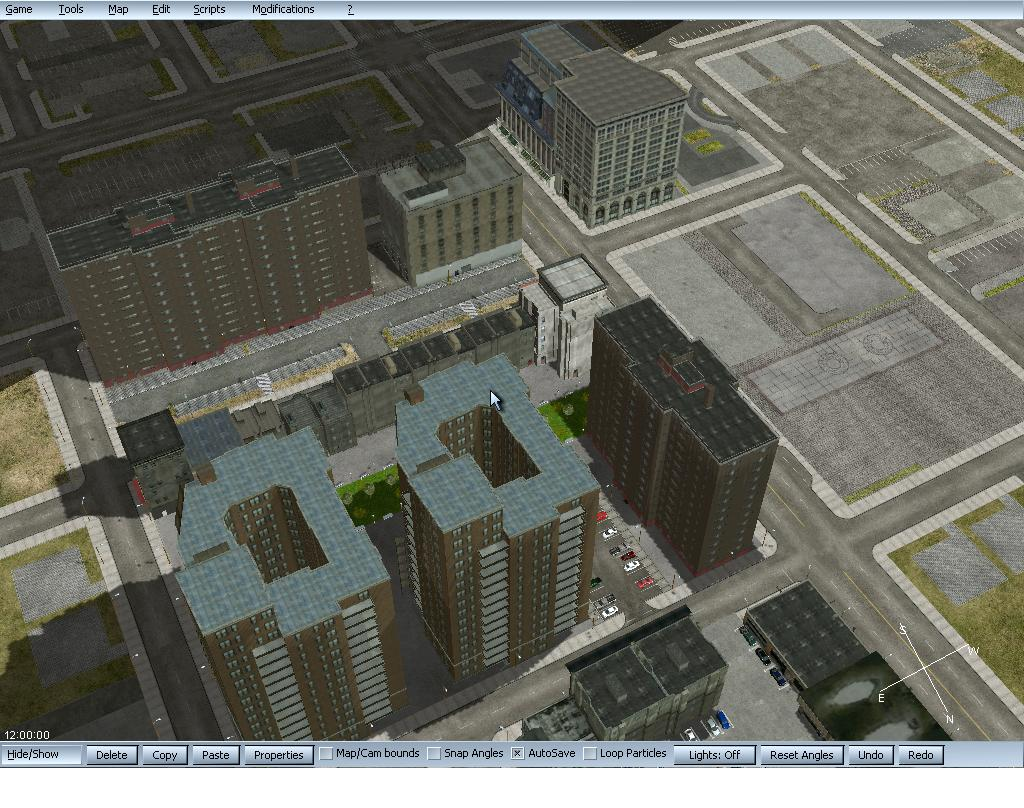
Task: Undo the last action
Action: click(x=871, y=755)
